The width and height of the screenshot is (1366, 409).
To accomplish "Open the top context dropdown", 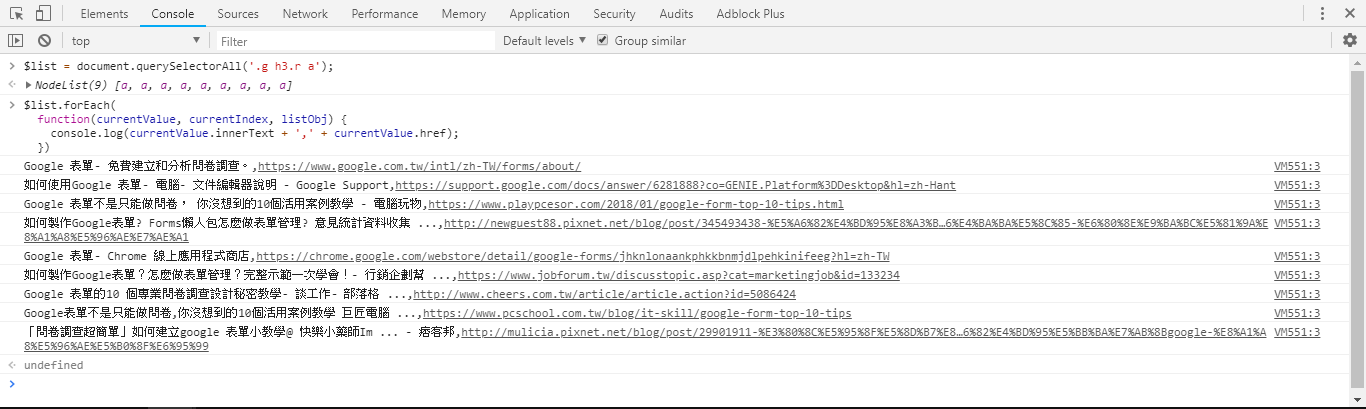I will click(x=135, y=41).
